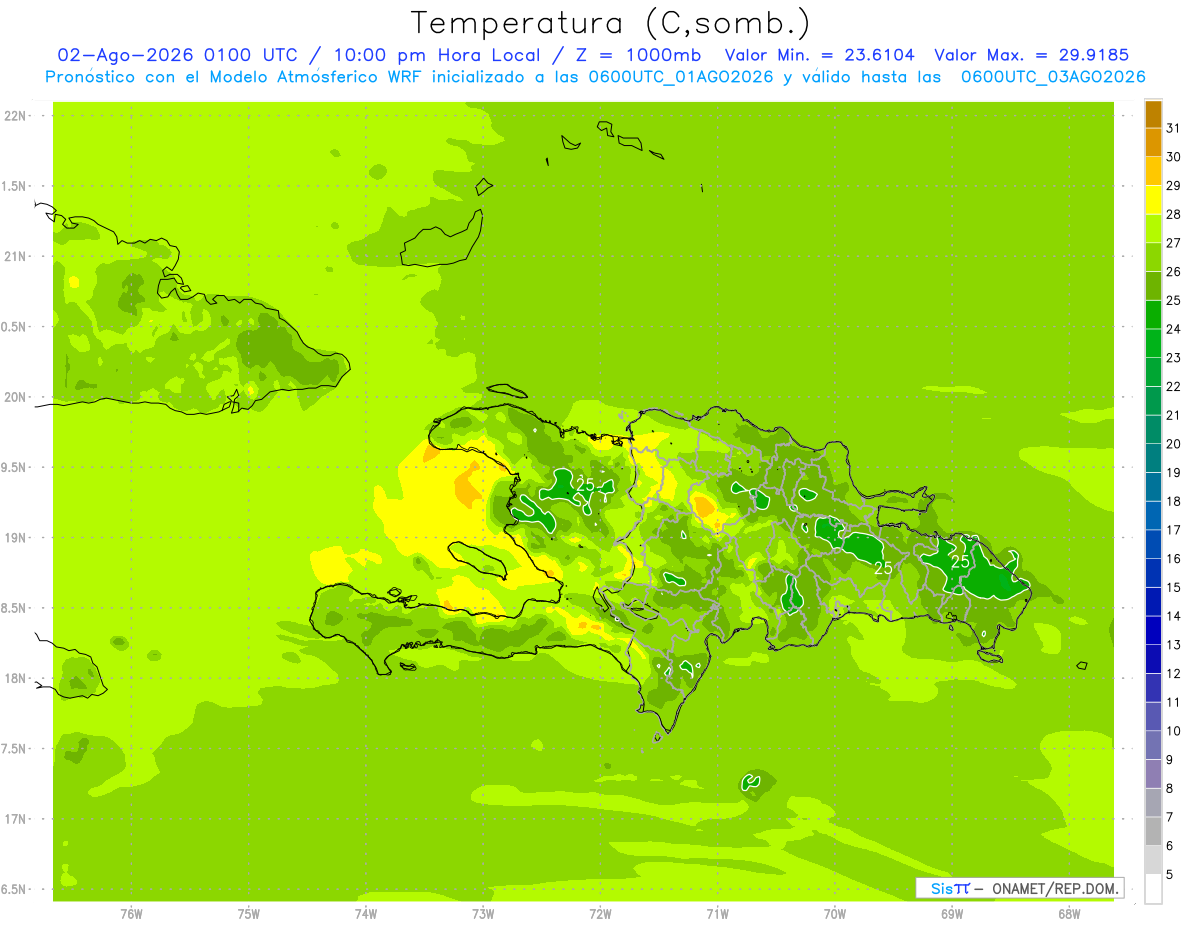The height and width of the screenshot is (927, 1200).
Task: Click the "8.5N" latitude axis label
Action: coord(14,608)
